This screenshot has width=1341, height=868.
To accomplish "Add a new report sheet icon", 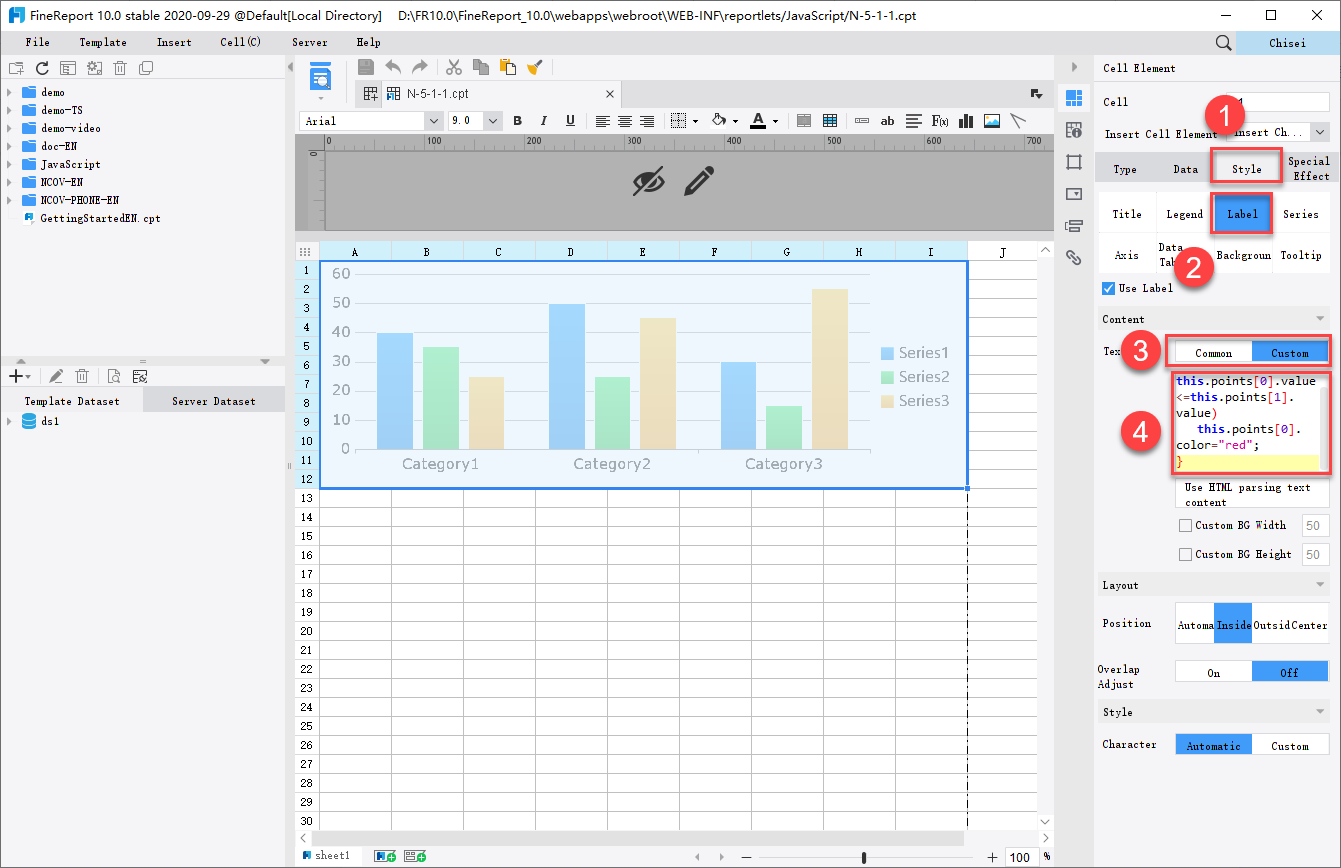I will coord(385,856).
